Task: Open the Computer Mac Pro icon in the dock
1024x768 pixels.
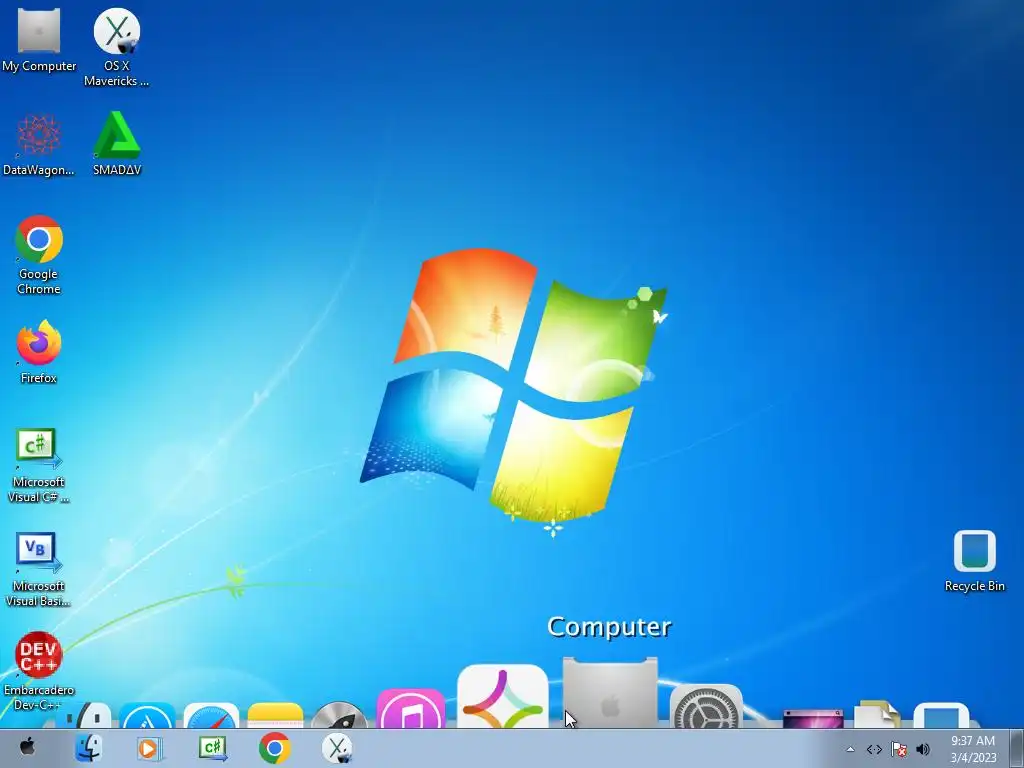Action: pyautogui.click(x=610, y=693)
